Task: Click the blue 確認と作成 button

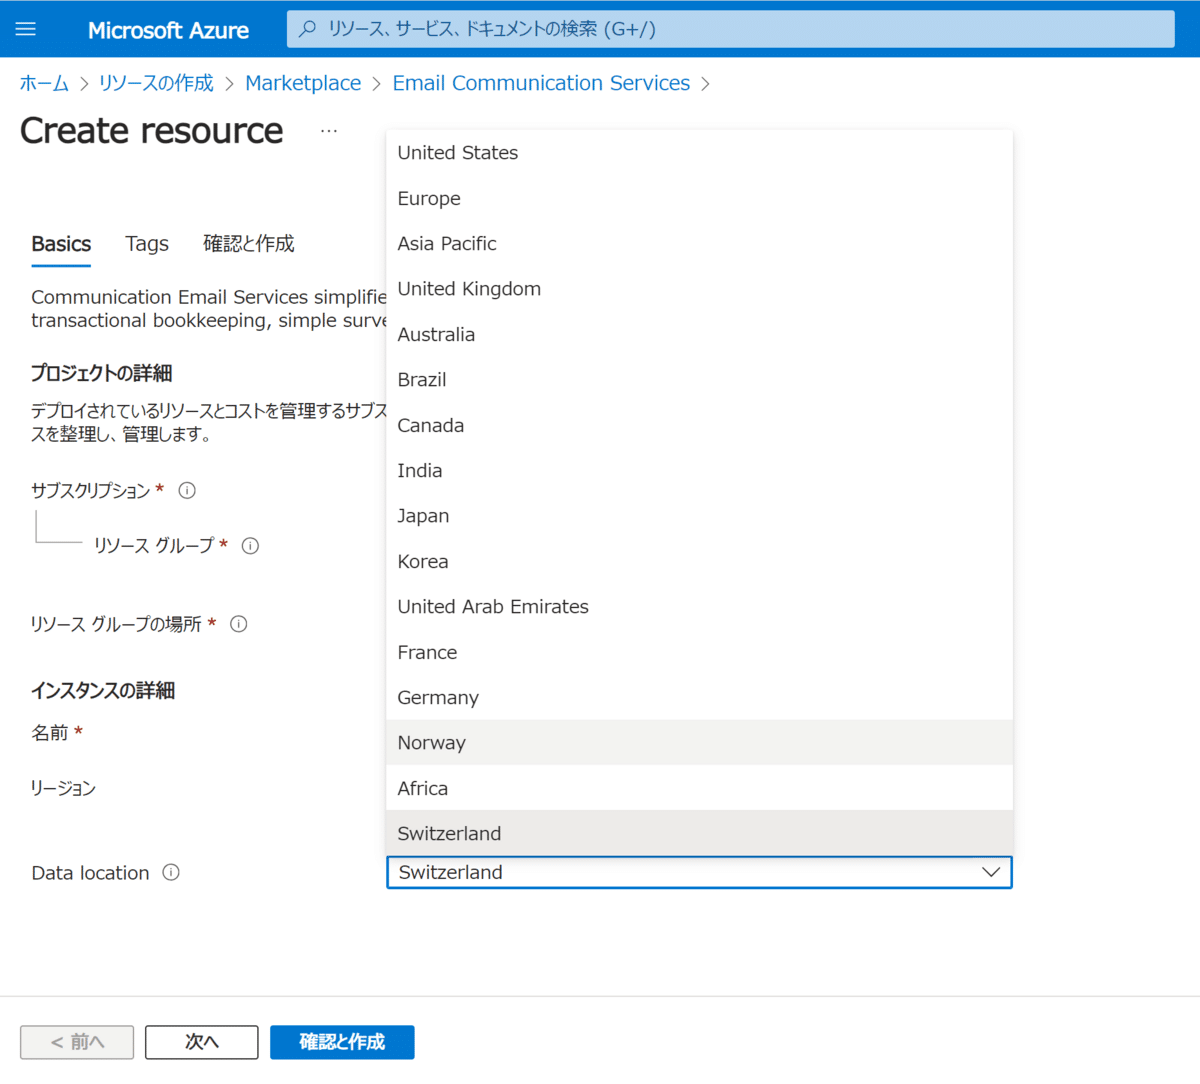Action: pyautogui.click(x=342, y=1042)
